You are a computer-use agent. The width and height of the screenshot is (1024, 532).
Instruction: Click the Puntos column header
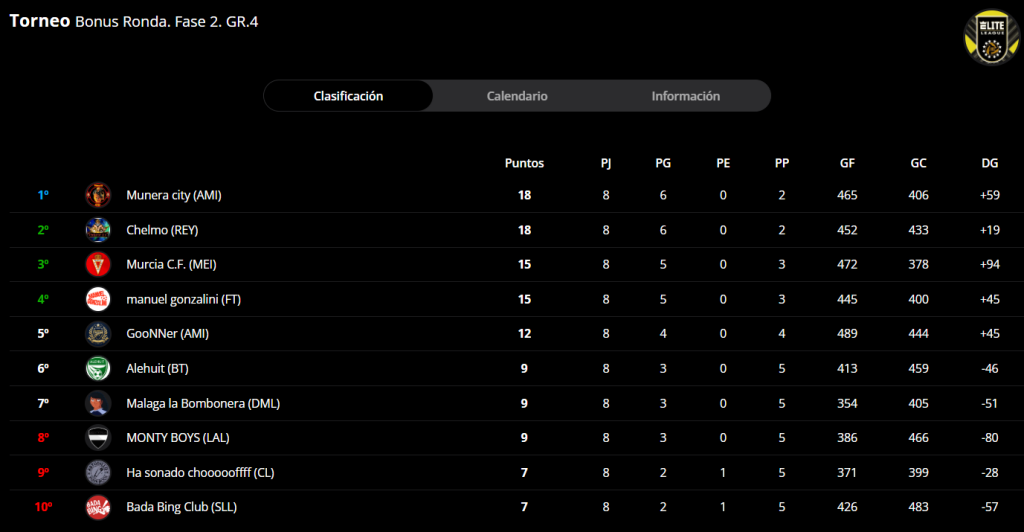524,162
